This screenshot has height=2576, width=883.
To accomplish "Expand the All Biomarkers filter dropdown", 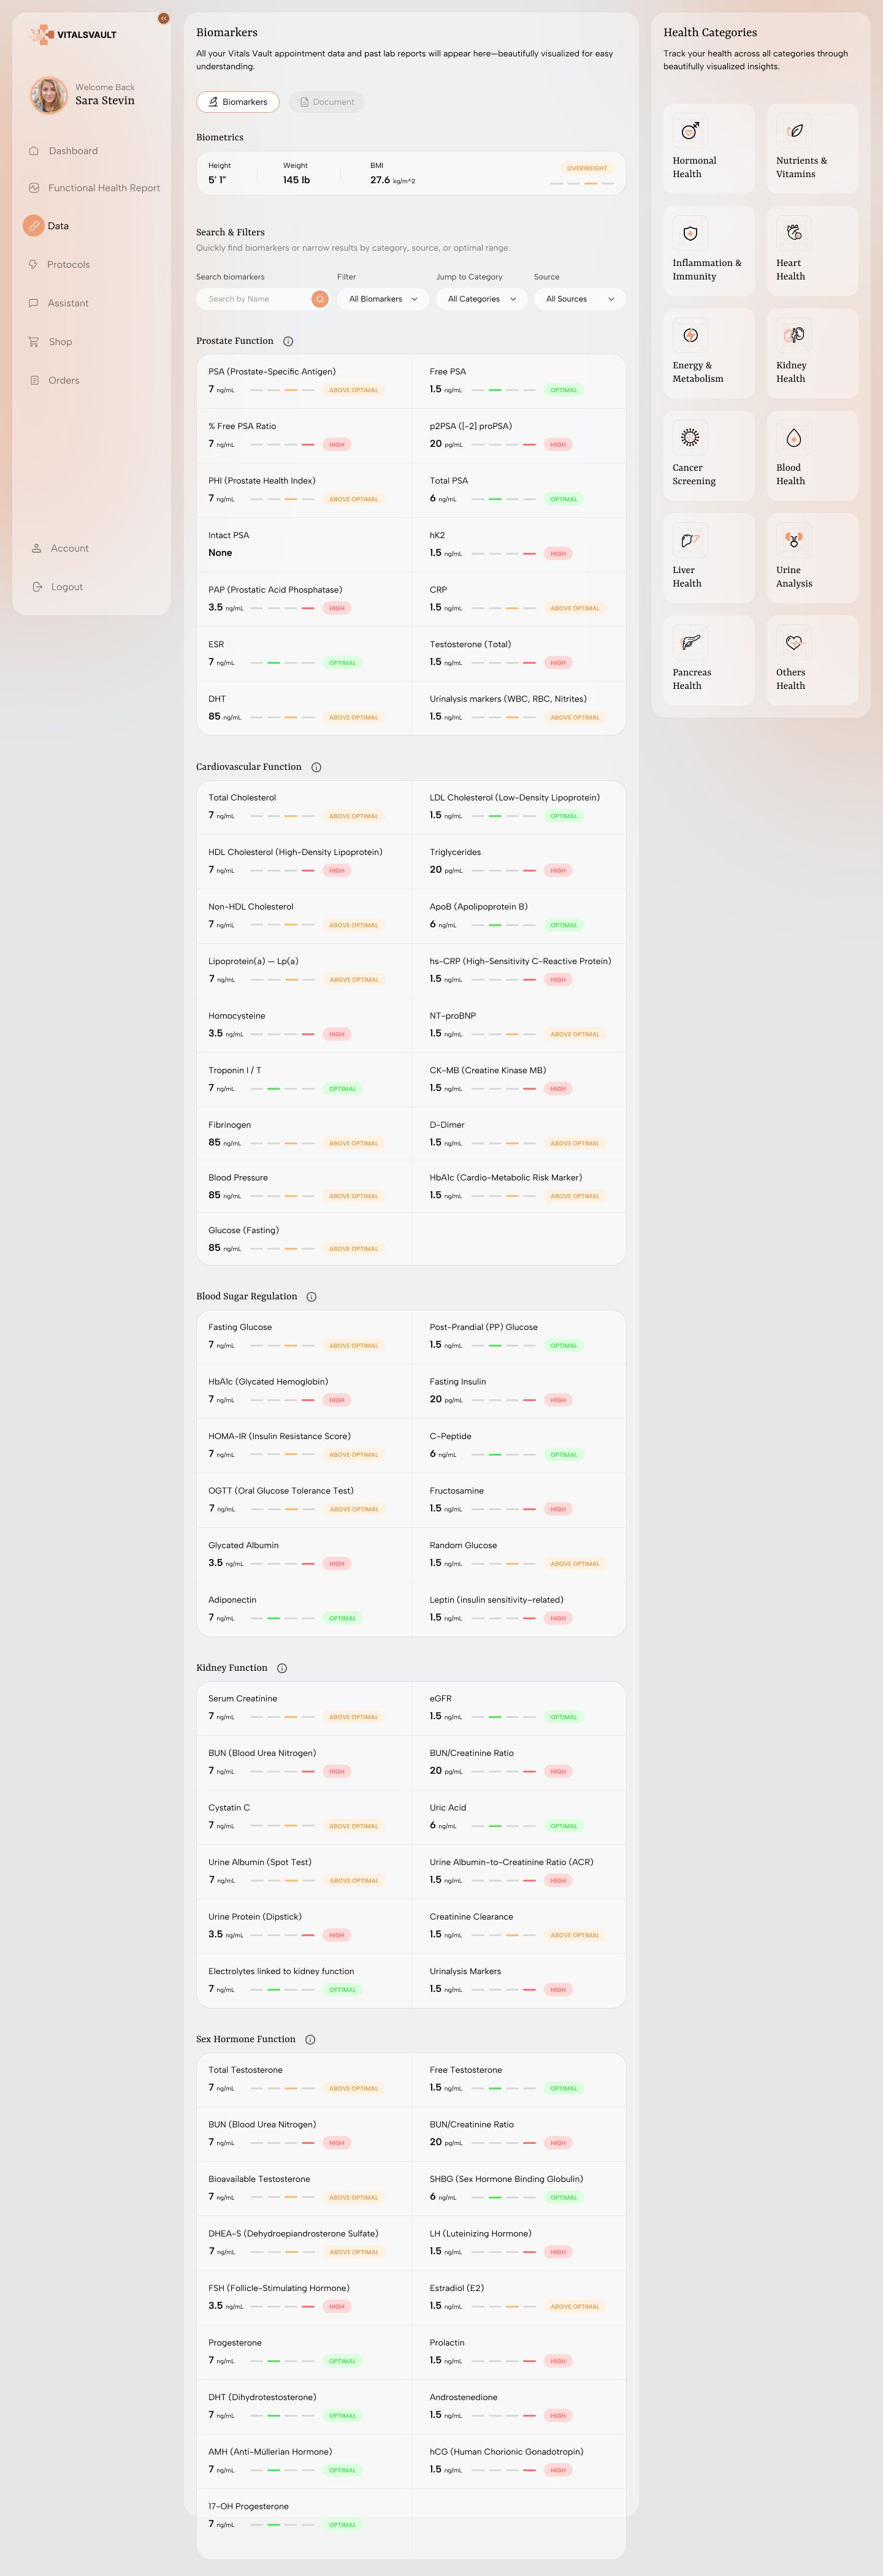I will pos(383,299).
